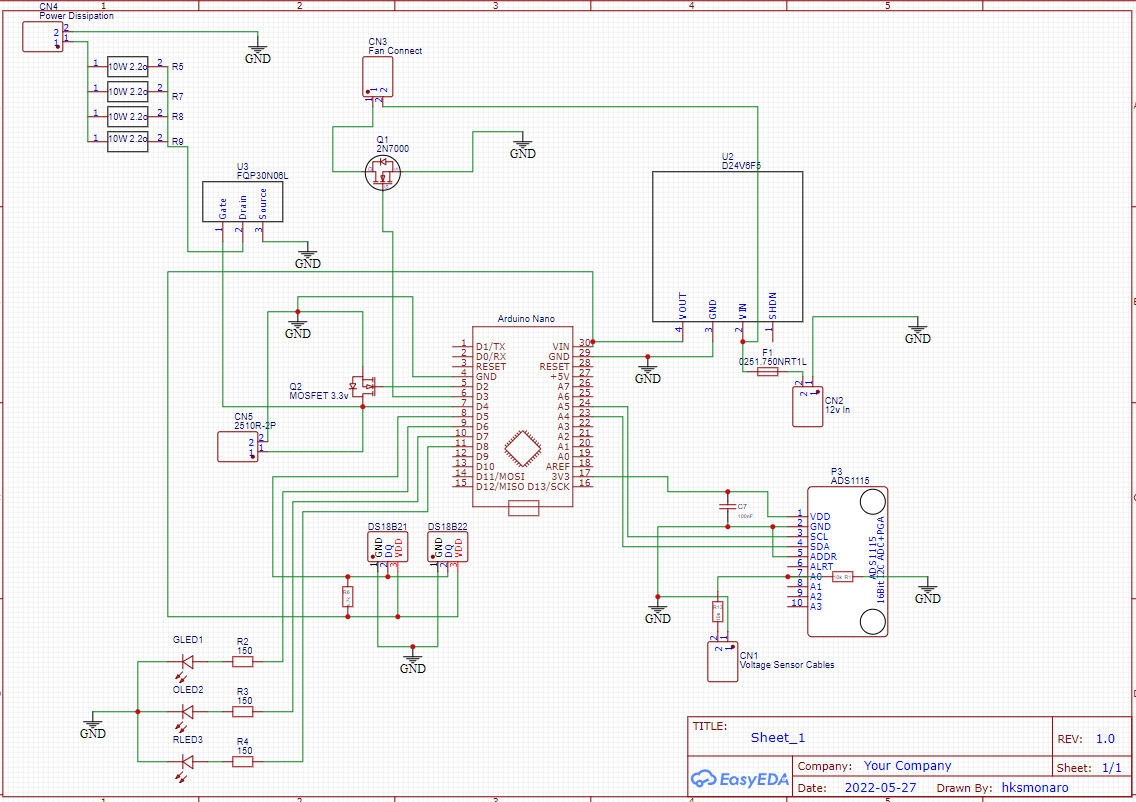Click the DS18B21 temperature sensor
The image size is (1136, 802).
click(385, 546)
